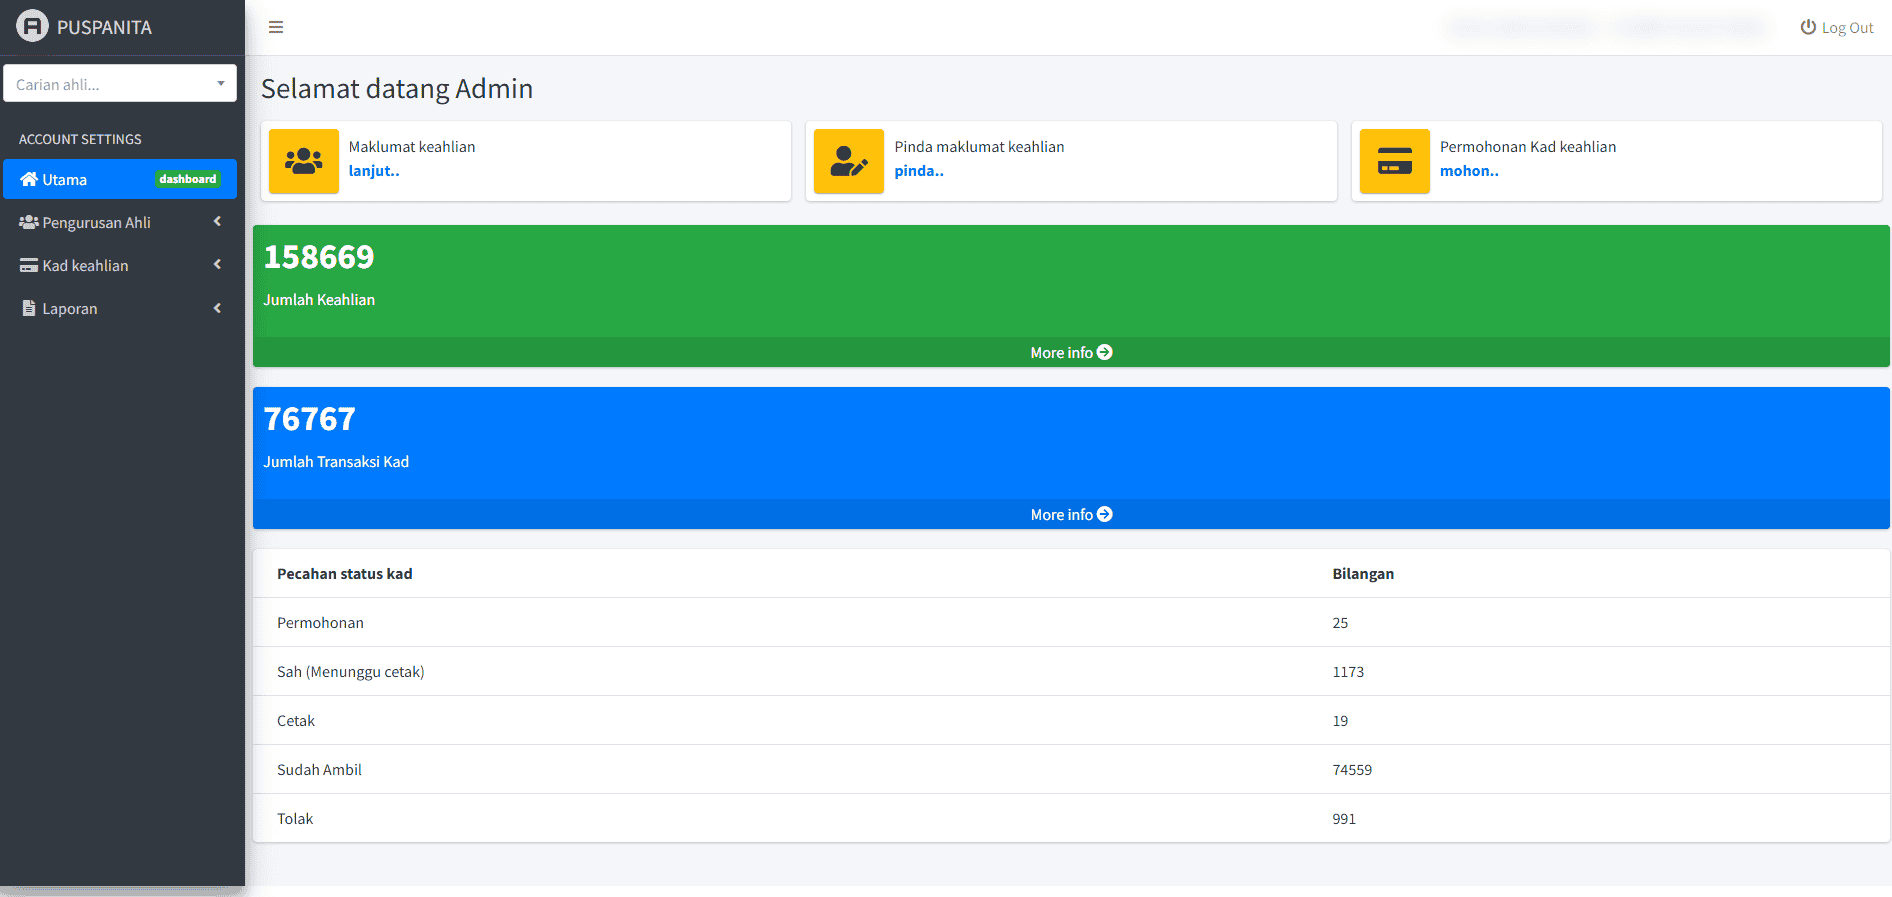The height and width of the screenshot is (897, 1892).
Task: Expand the Laporan chevron
Action: pyautogui.click(x=217, y=308)
